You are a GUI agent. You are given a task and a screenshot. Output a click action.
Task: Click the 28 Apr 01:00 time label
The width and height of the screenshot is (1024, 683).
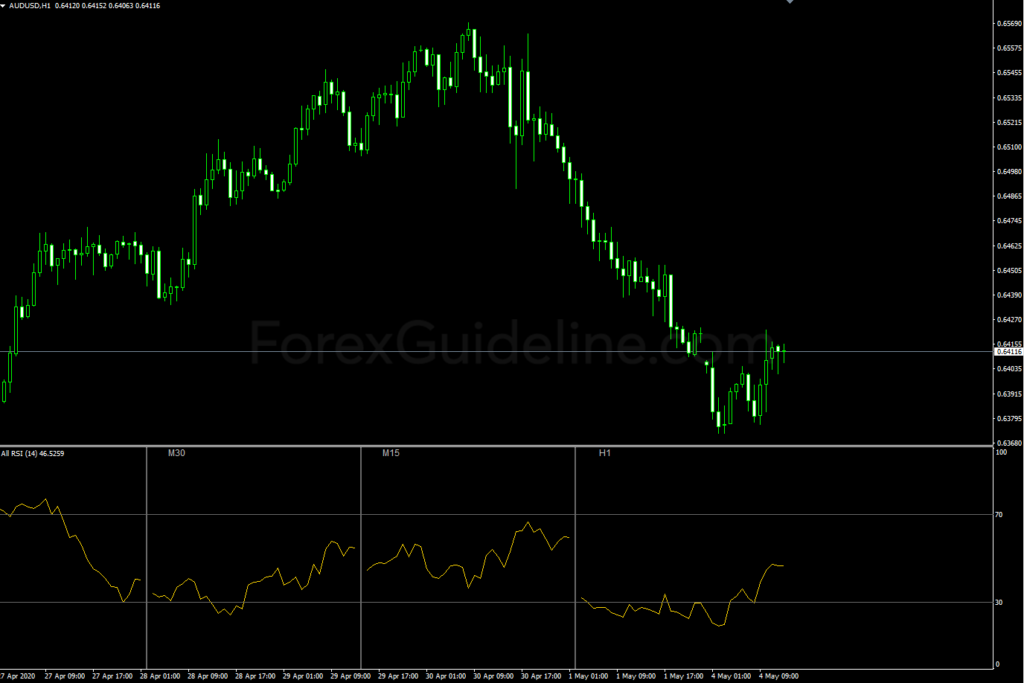pos(160,676)
